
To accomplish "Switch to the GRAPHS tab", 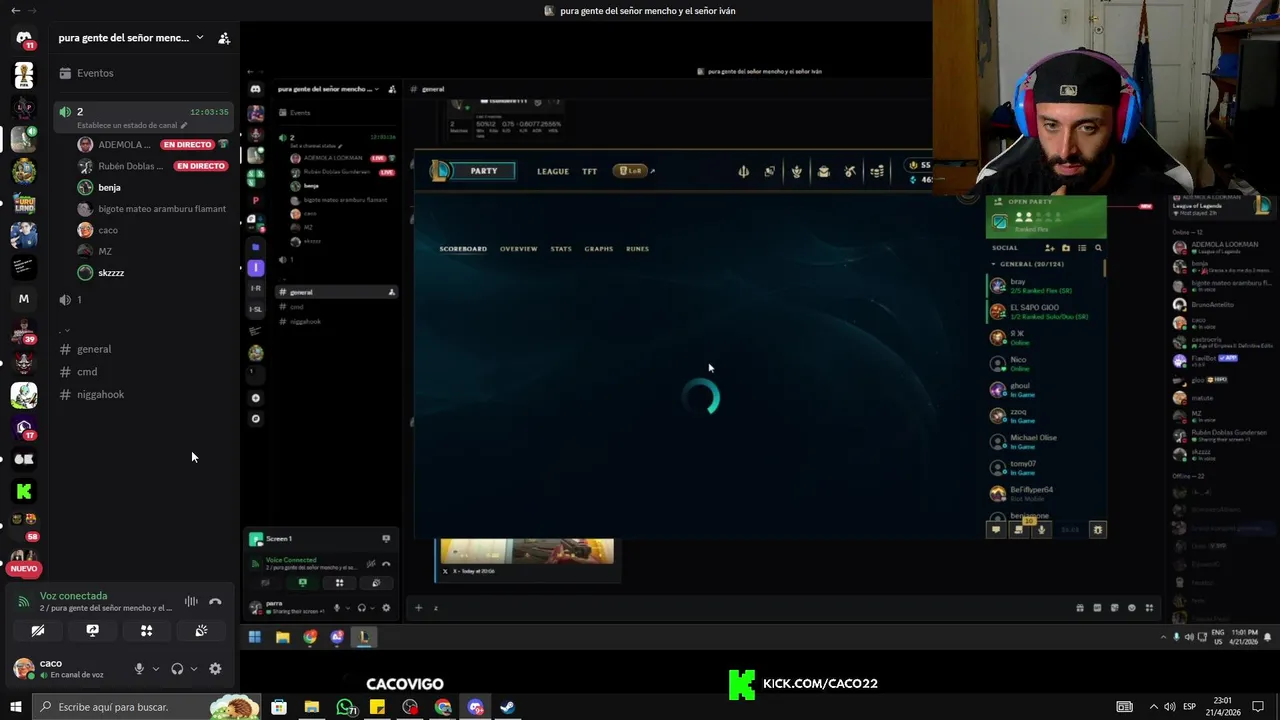I will [598, 249].
